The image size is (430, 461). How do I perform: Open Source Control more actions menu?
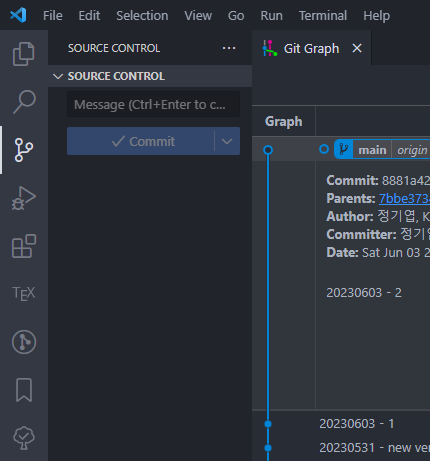(x=229, y=48)
